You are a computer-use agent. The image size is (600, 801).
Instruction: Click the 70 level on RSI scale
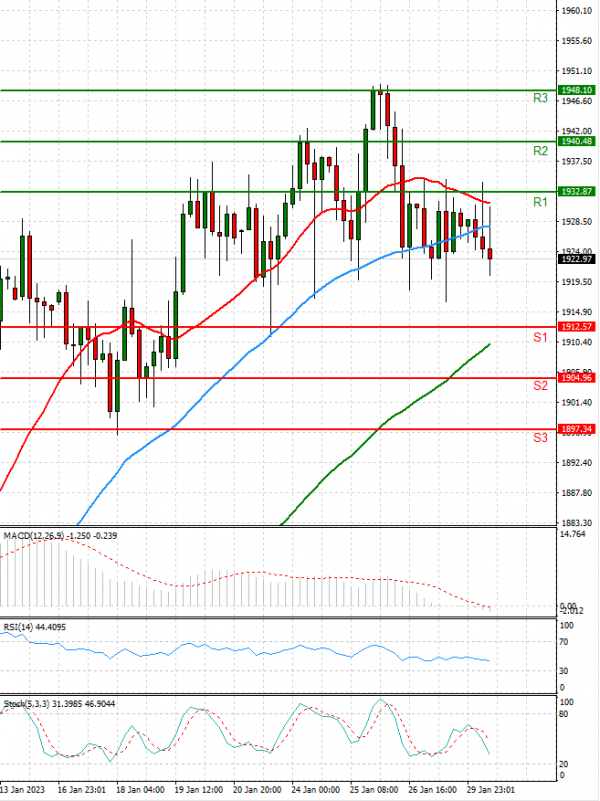pos(564,642)
